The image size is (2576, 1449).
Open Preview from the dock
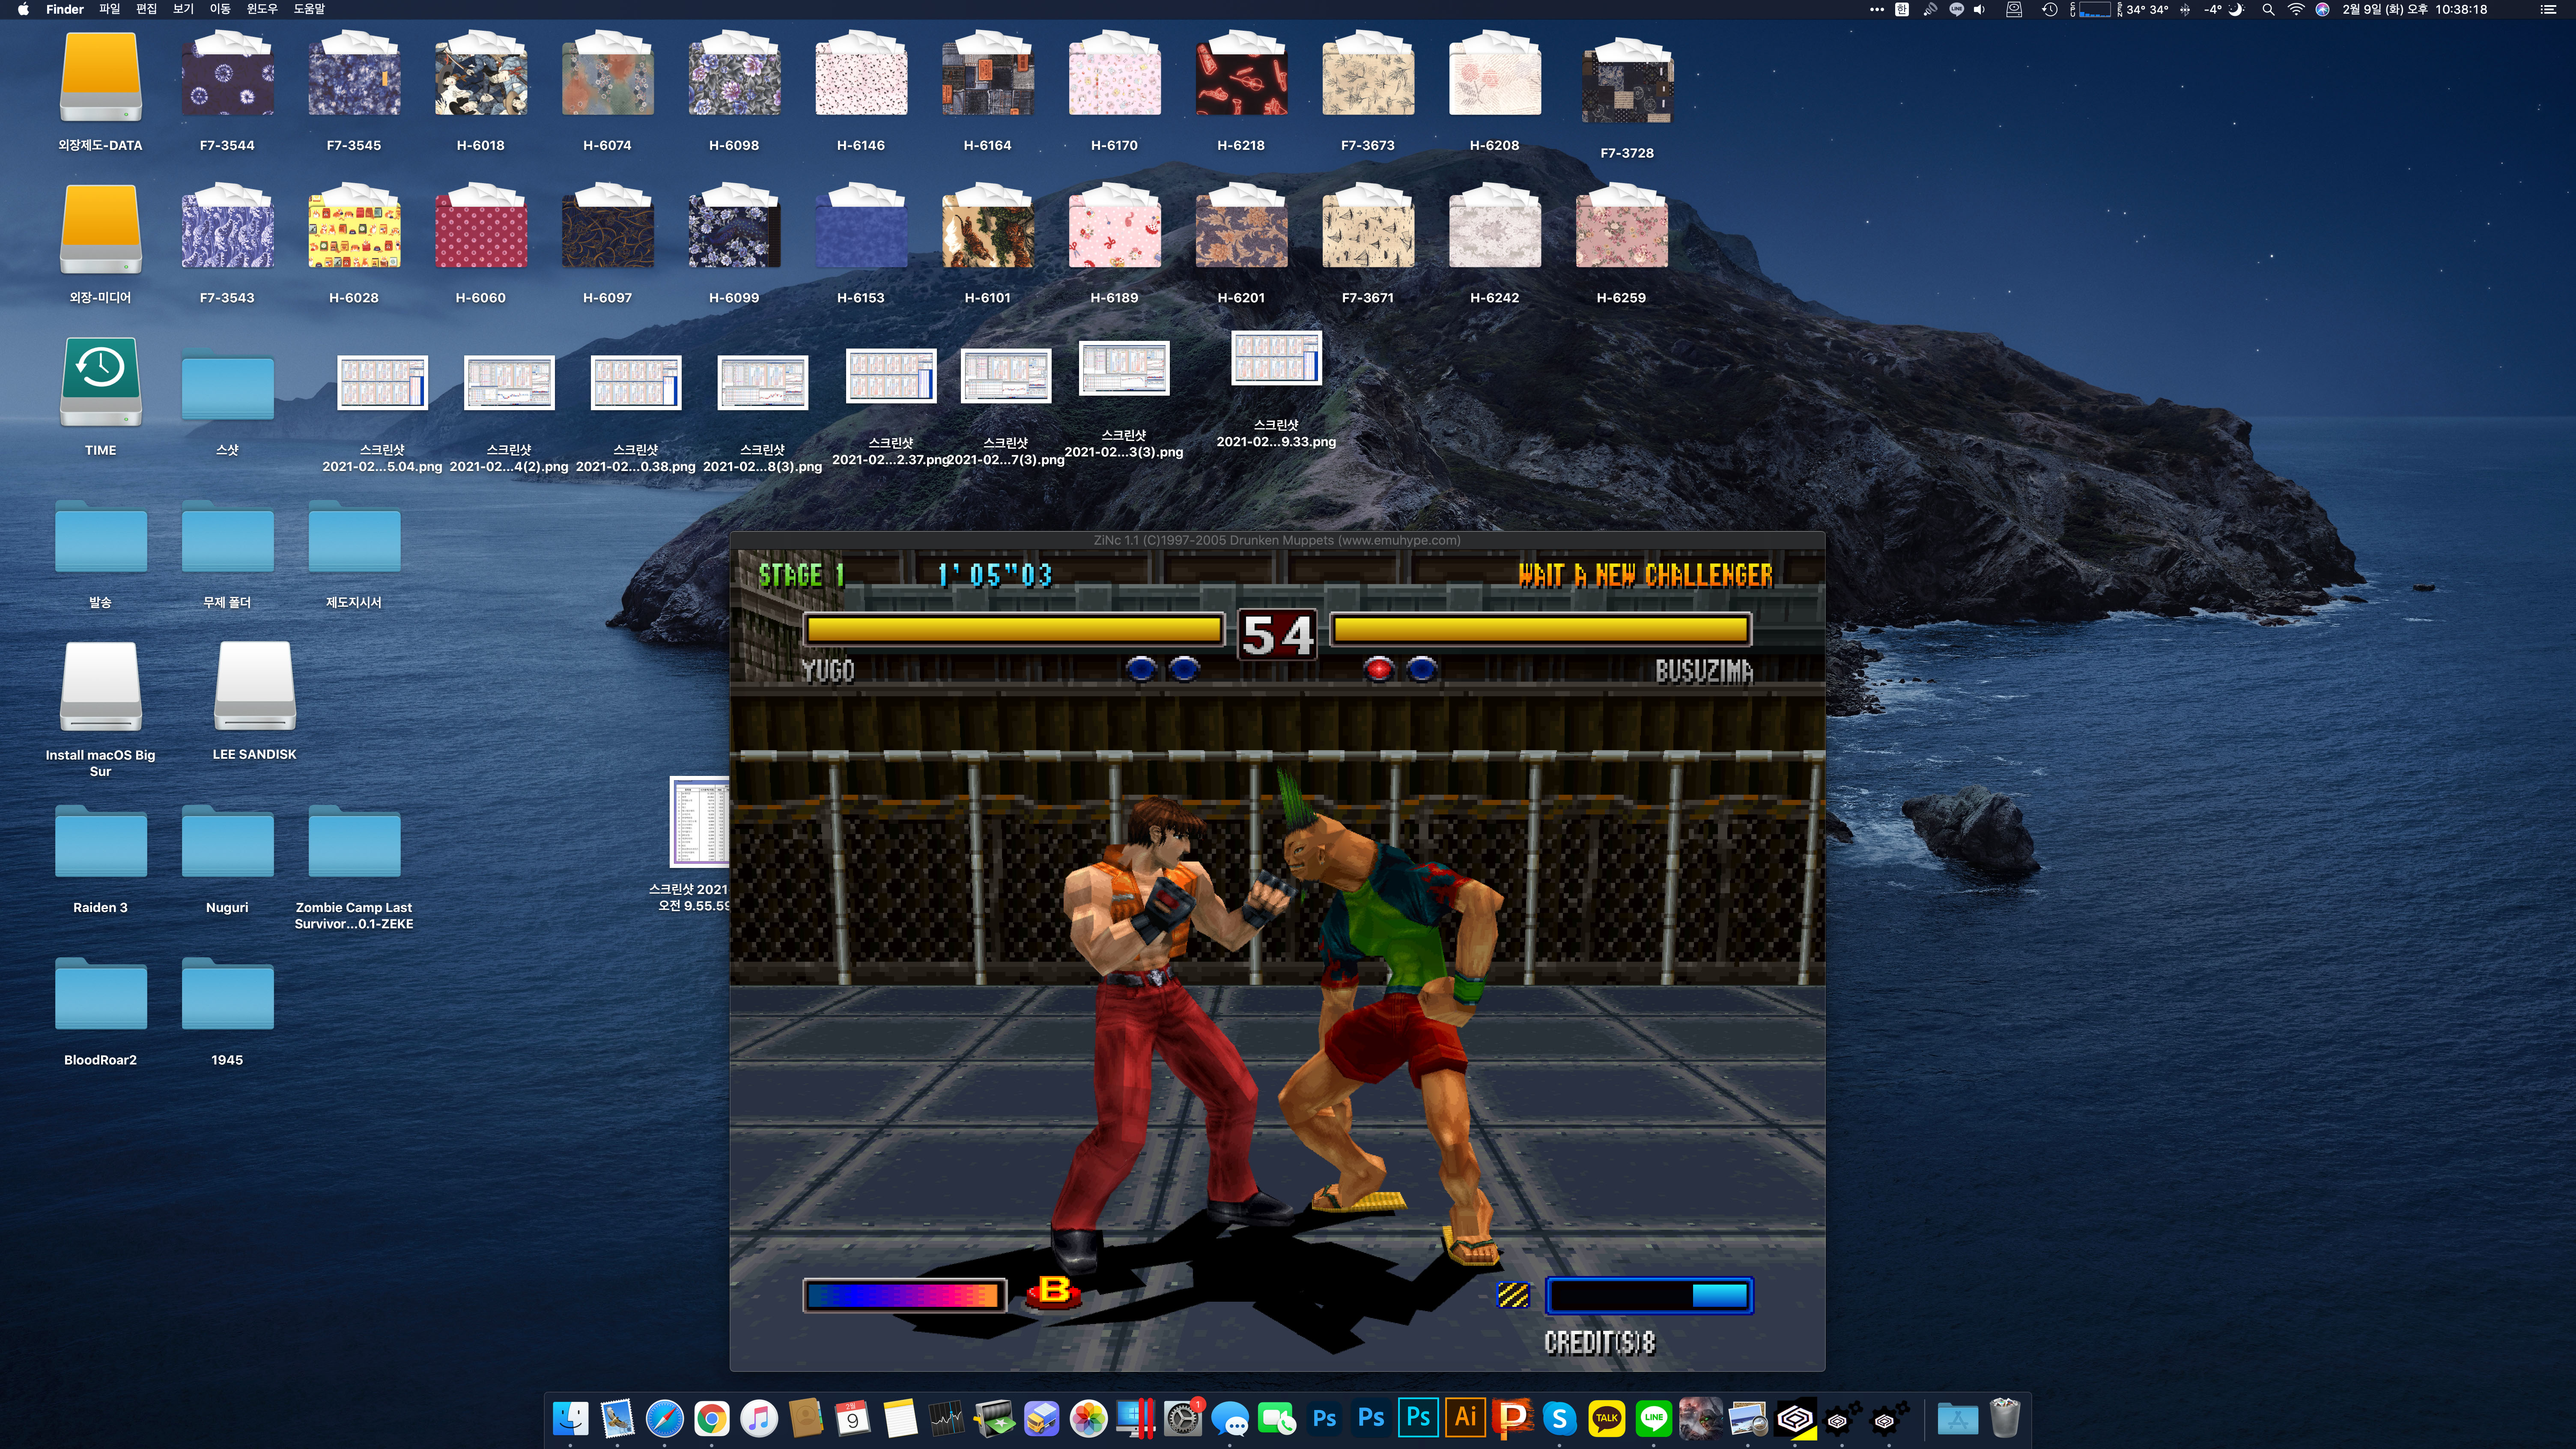pyautogui.click(x=1748, y=1418)
